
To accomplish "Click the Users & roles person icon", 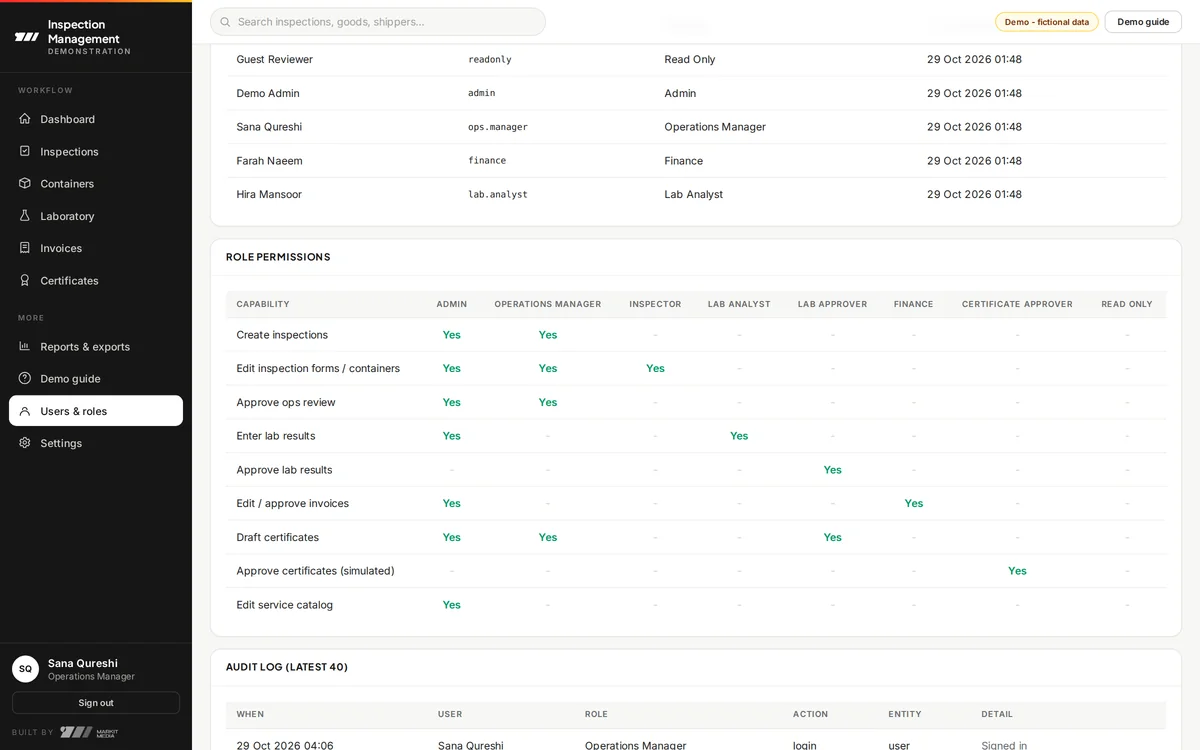I will [x=25, y=411].
